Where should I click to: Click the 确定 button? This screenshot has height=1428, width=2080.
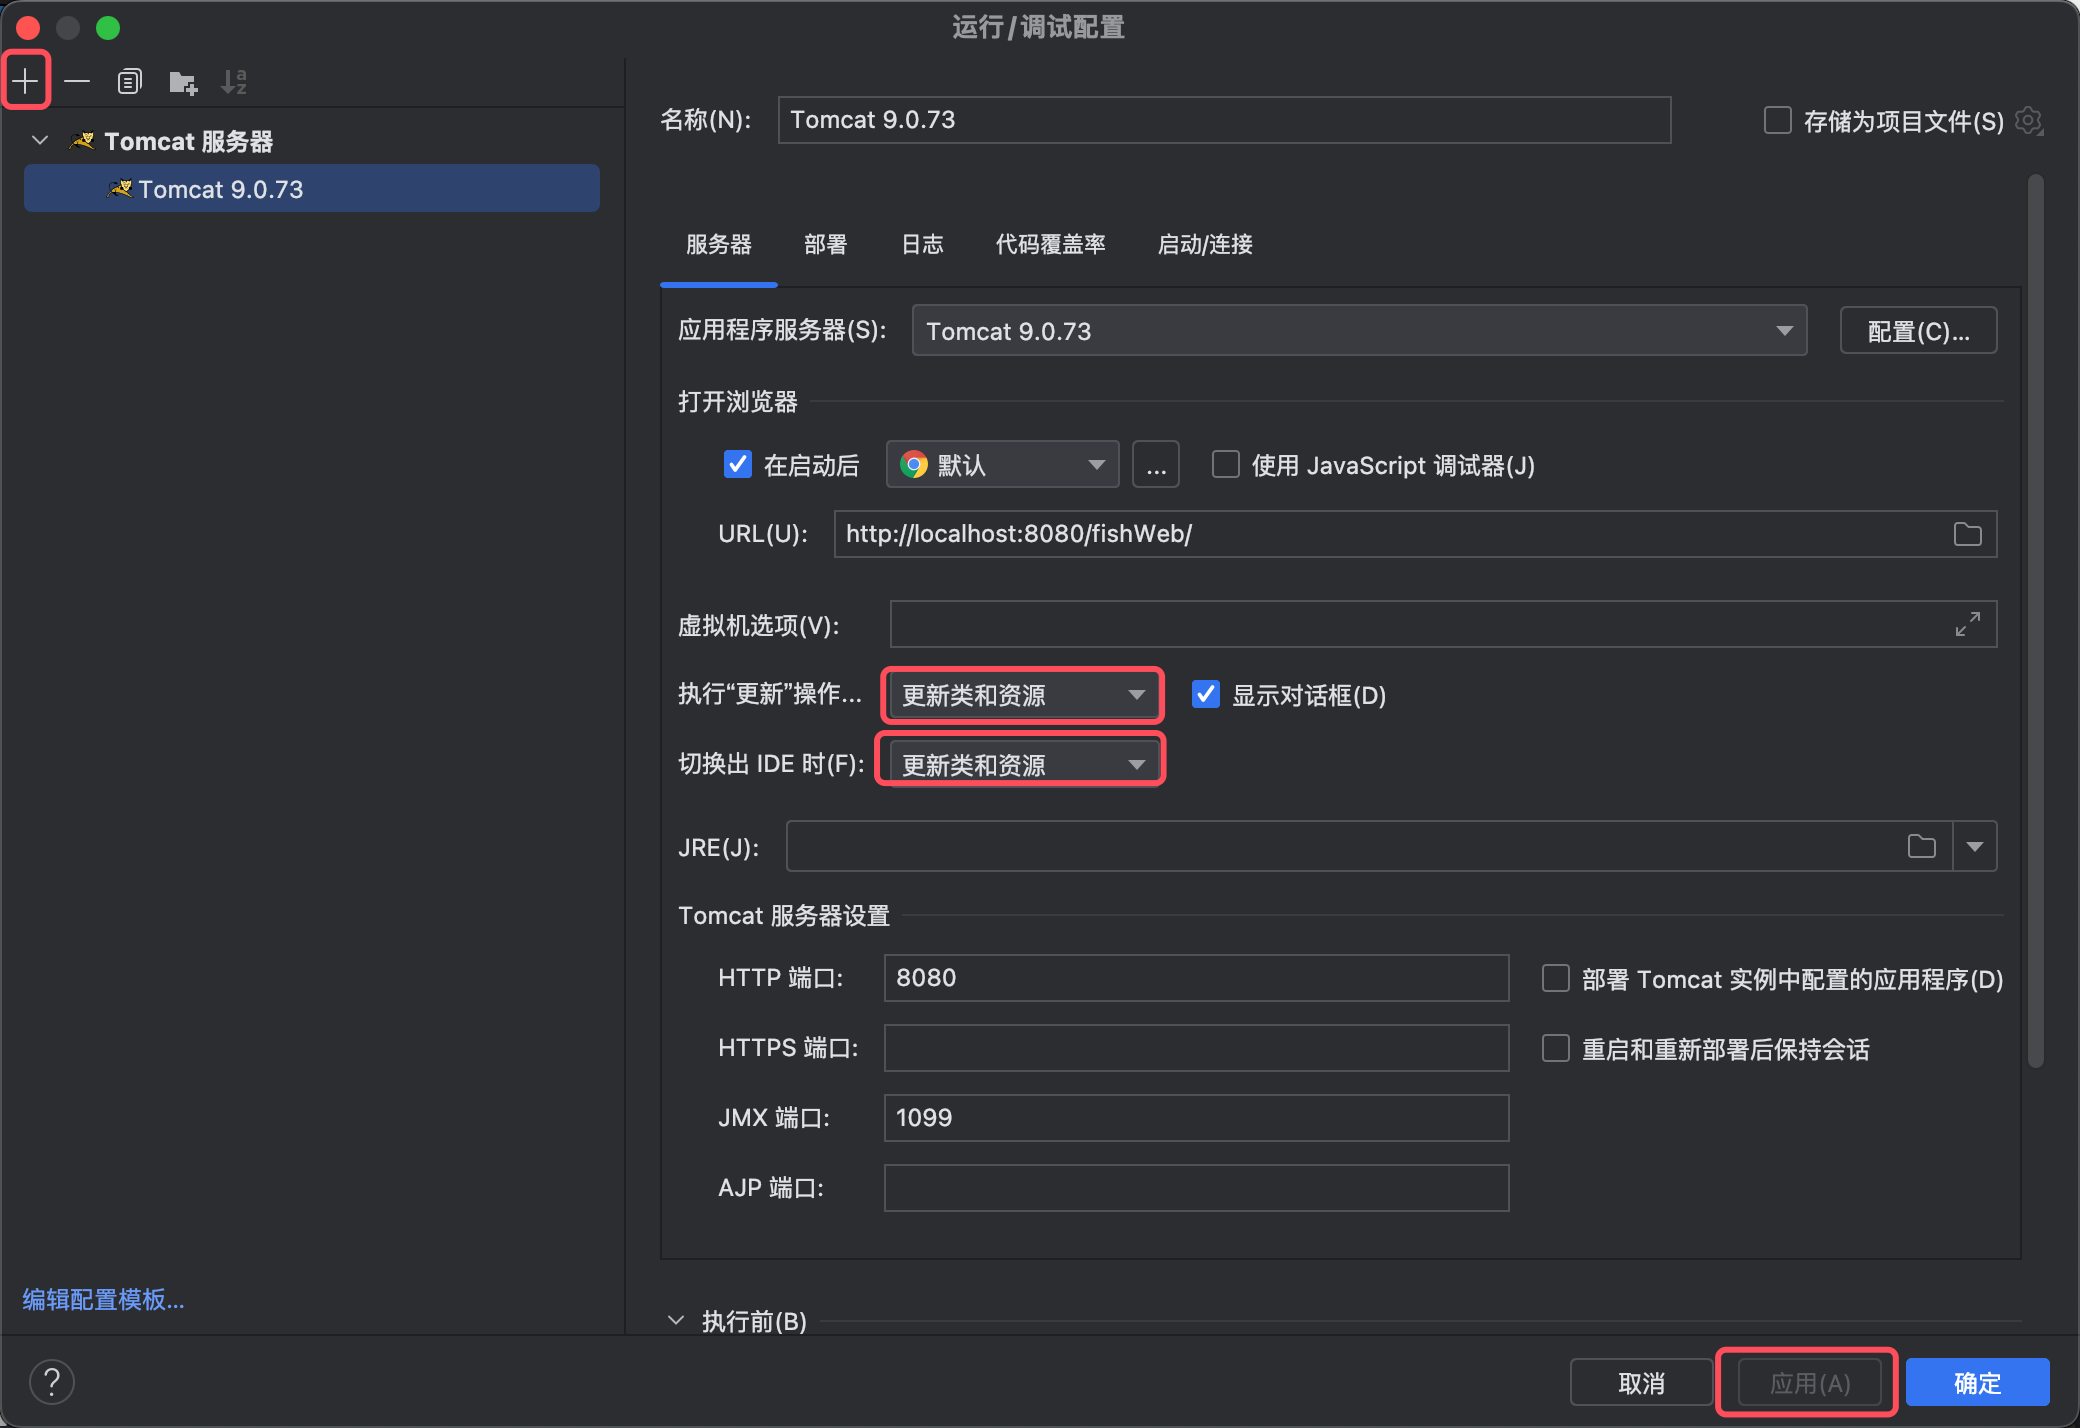[x=1977, y=1383]
